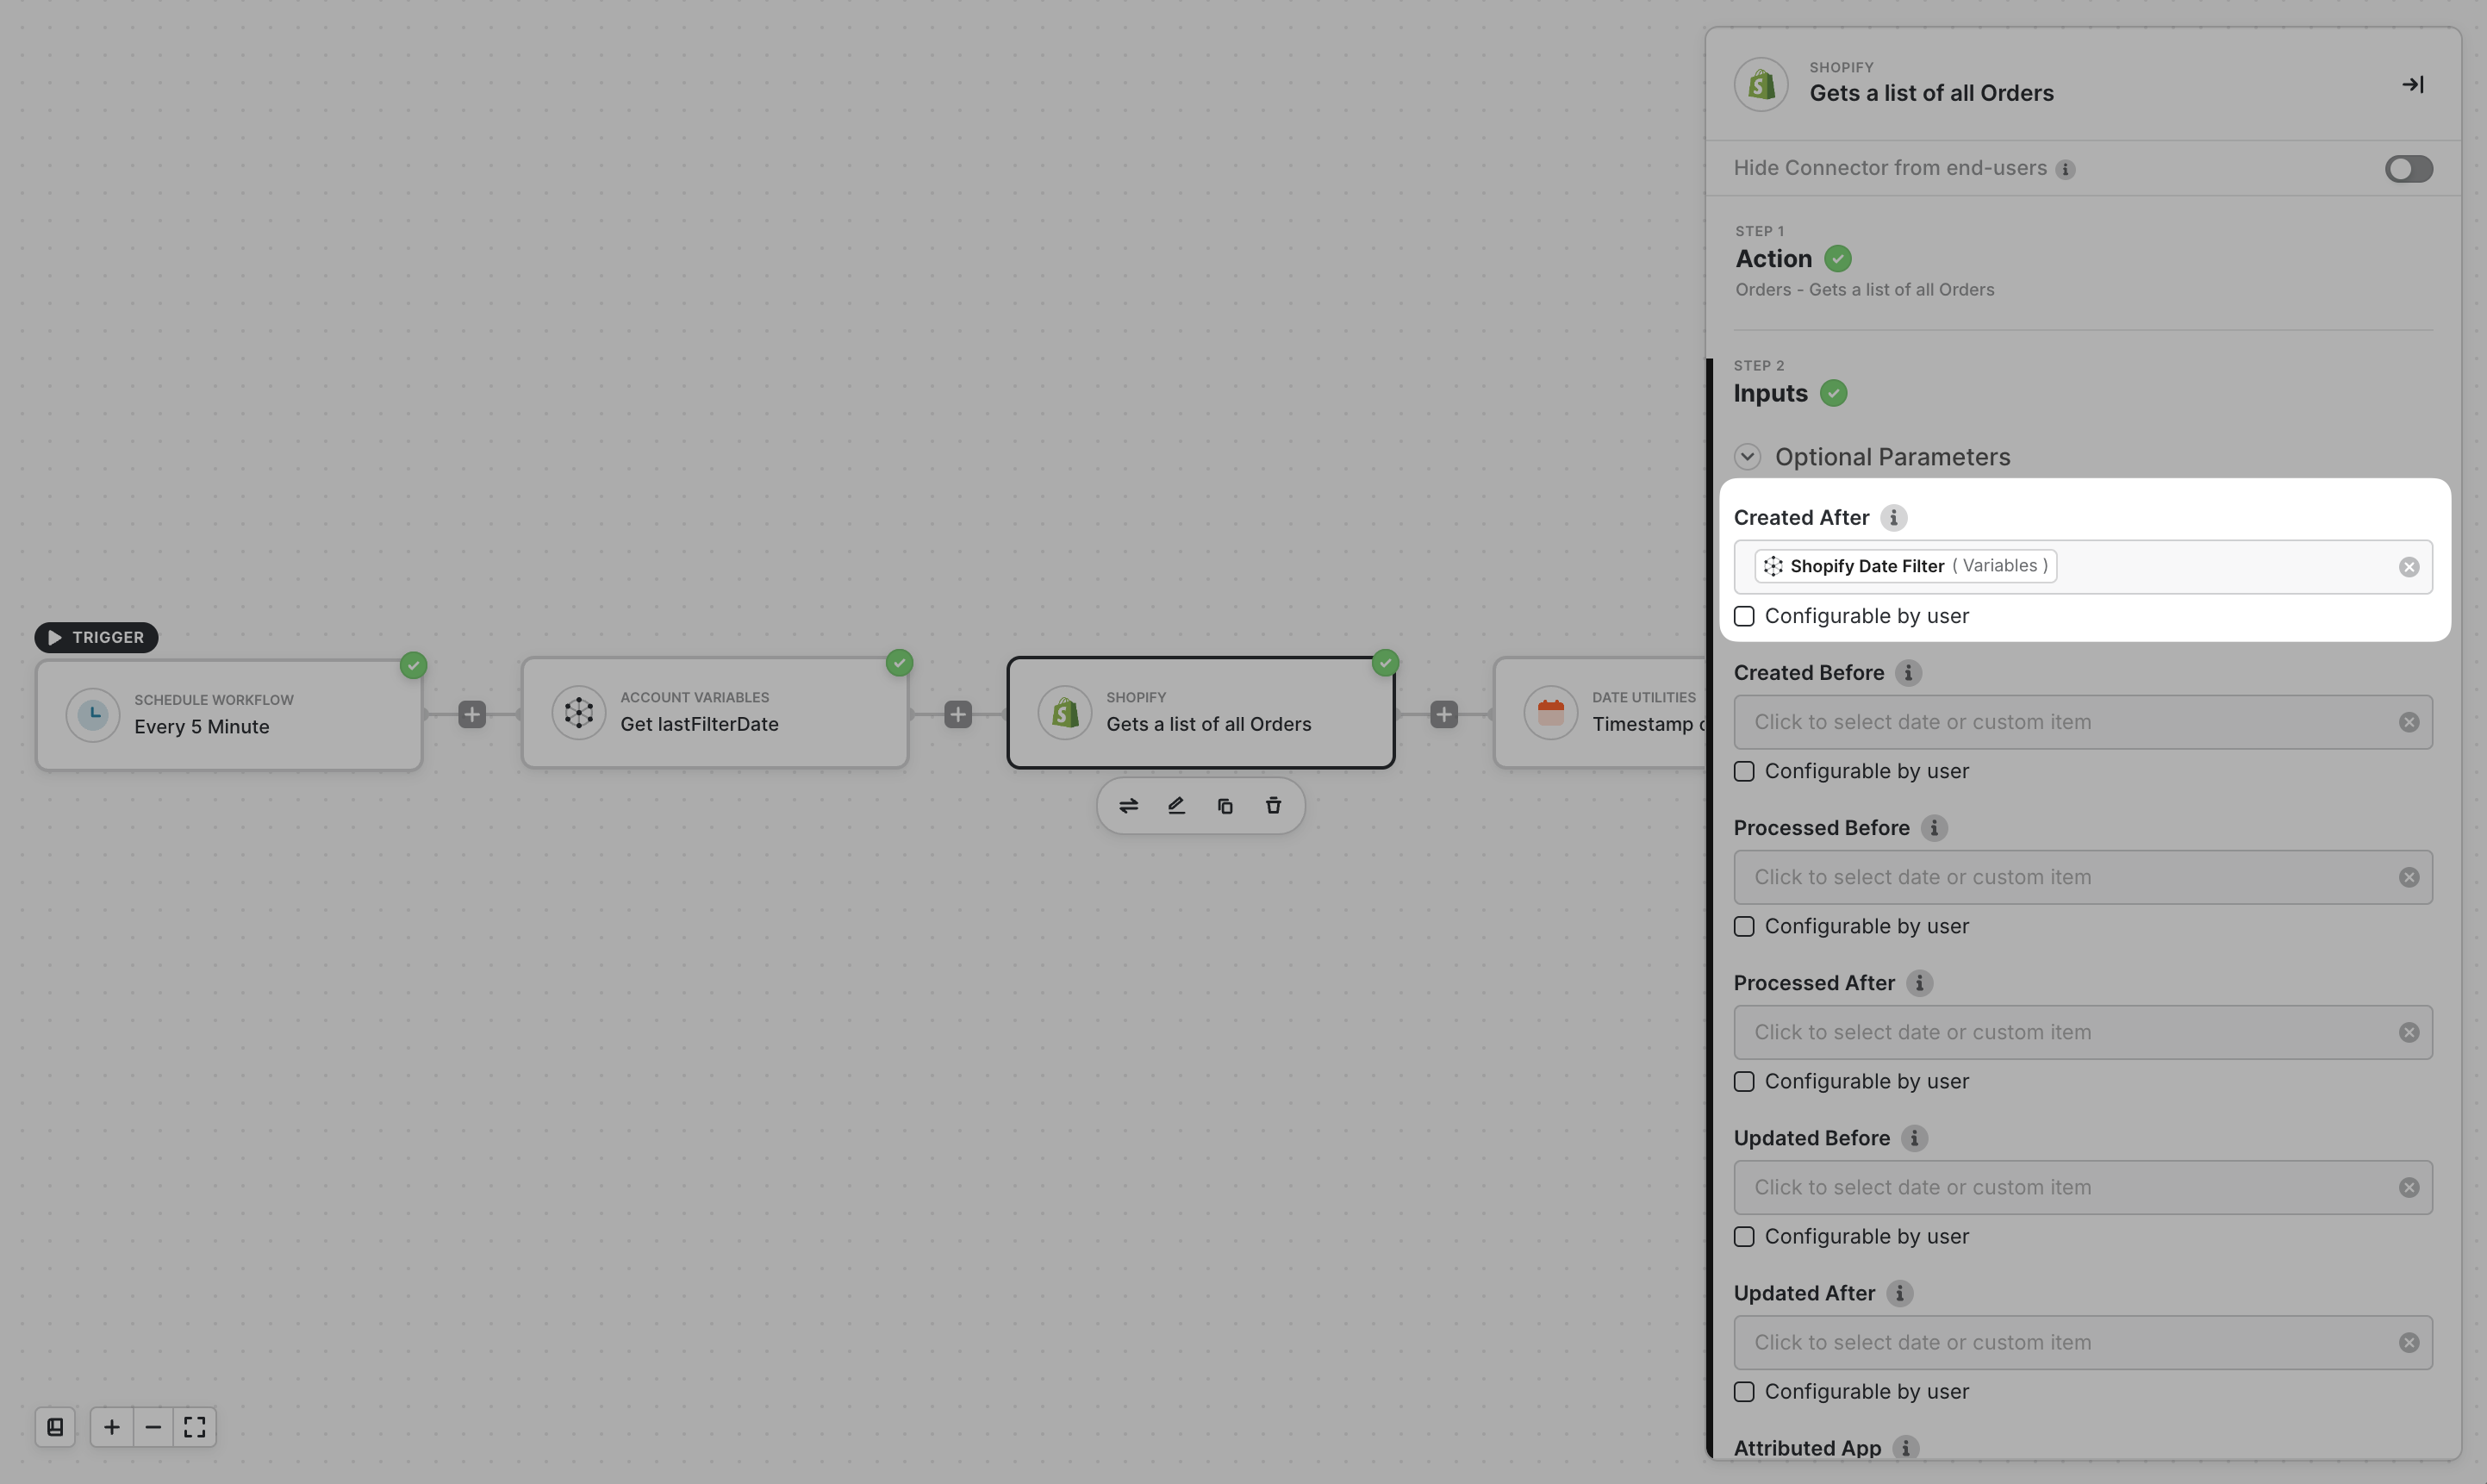Click the trash delete icon under Shopify node
Image resolution: width=2487 pixels, height=1484 pixels.
(x=1273, y=806)
